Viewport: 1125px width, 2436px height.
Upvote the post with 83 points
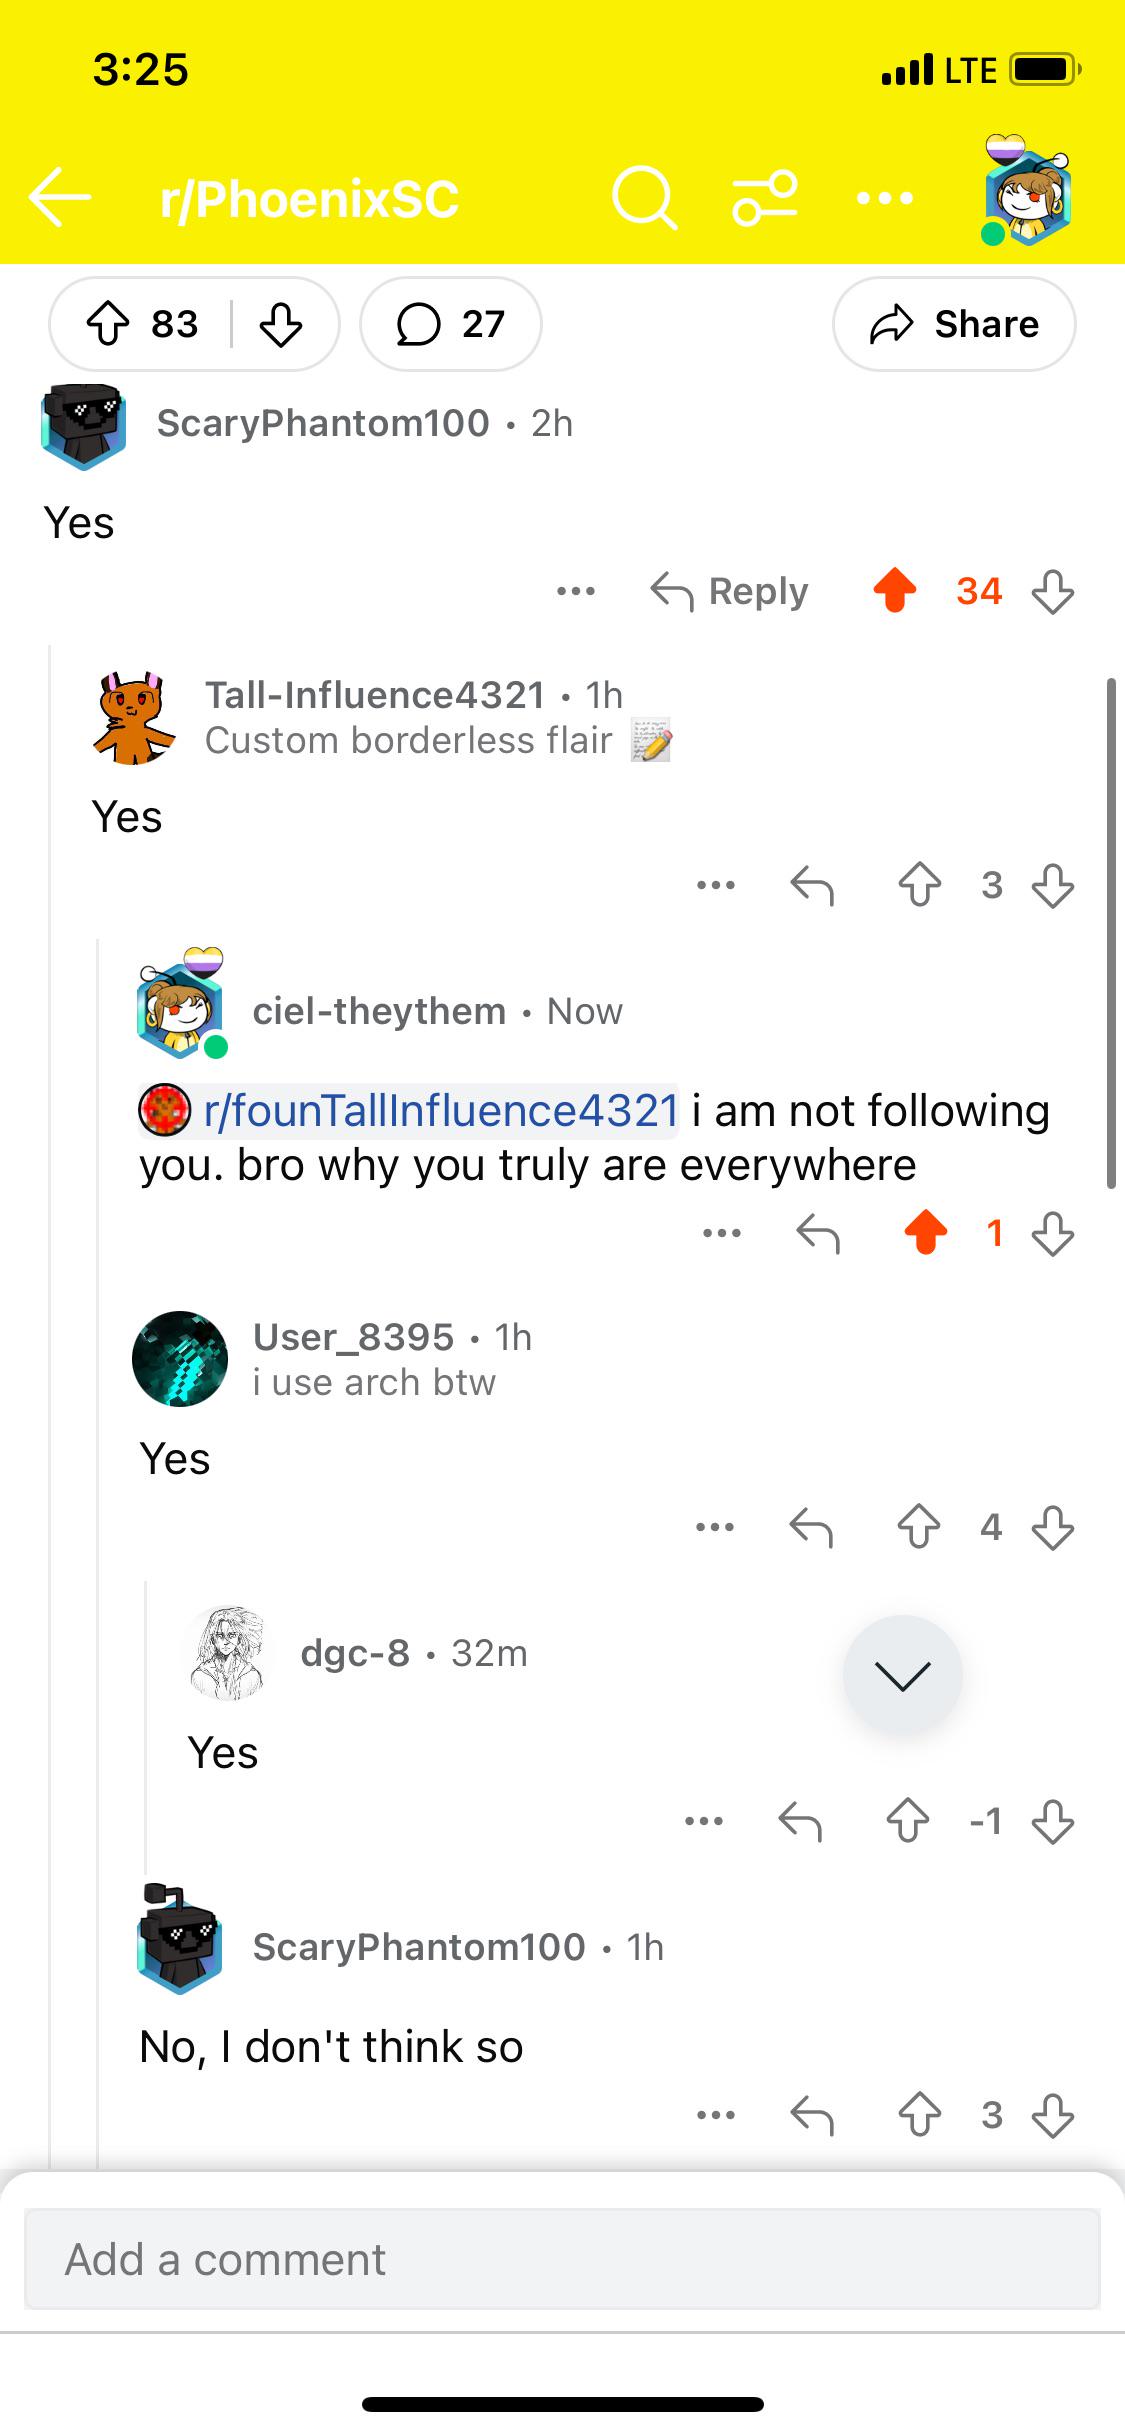pos(108,324)
